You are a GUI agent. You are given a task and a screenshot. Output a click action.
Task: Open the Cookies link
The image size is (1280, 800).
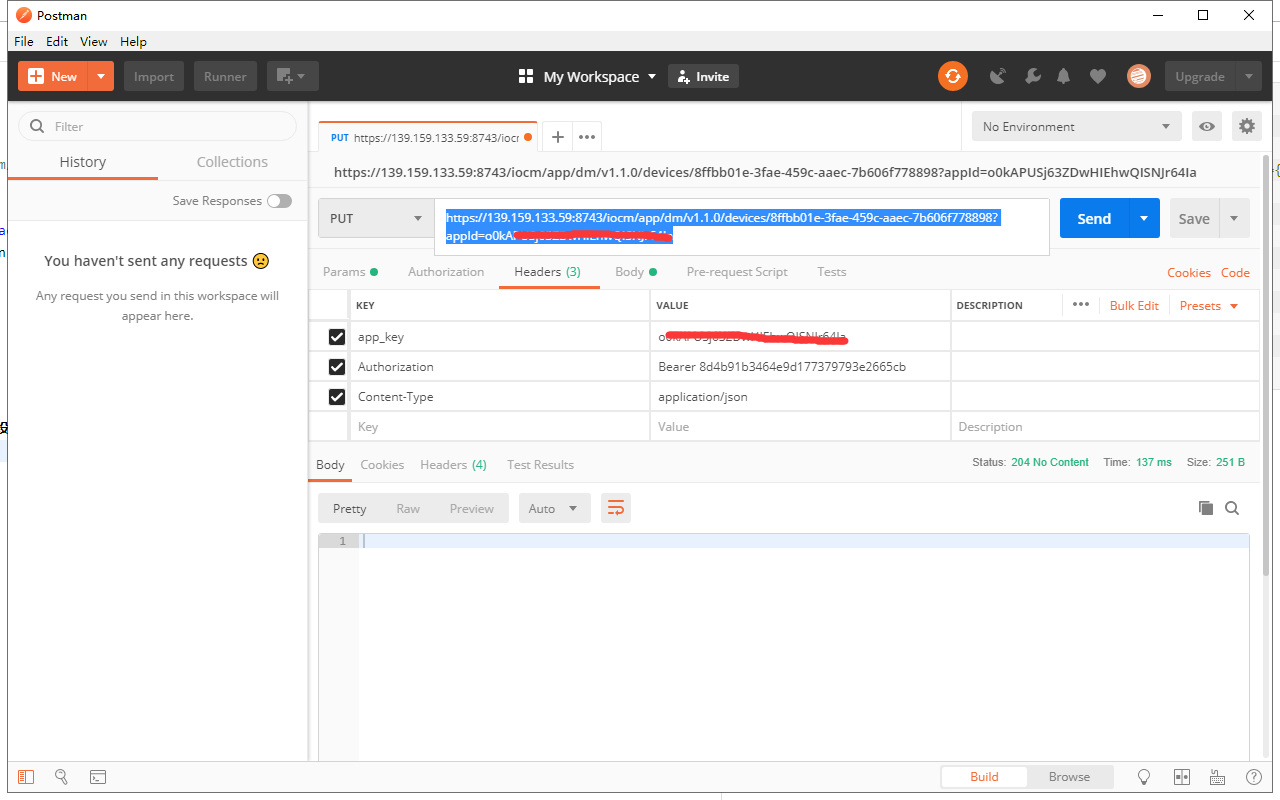(1189, 272)
